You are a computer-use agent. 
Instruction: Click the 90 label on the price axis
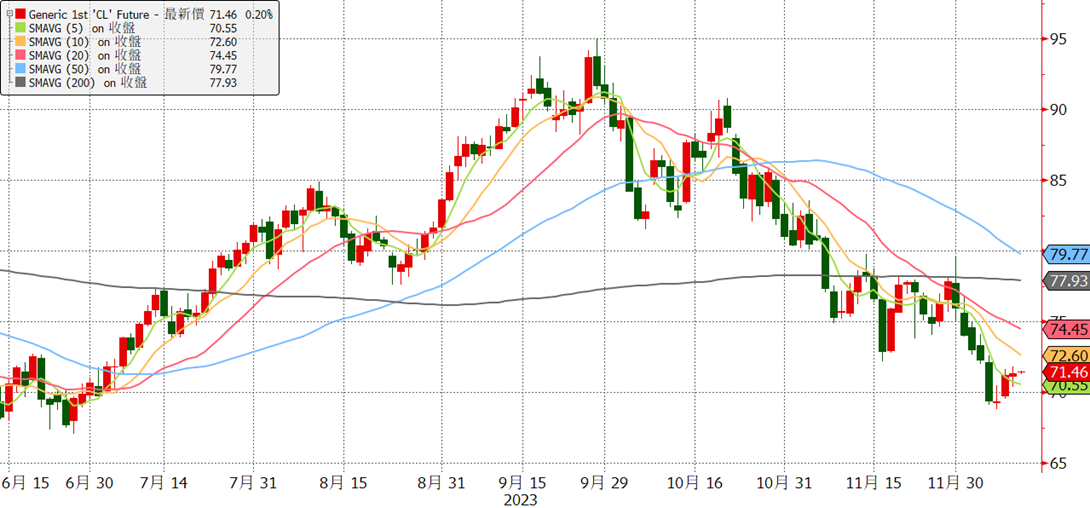pos(1058,110)
